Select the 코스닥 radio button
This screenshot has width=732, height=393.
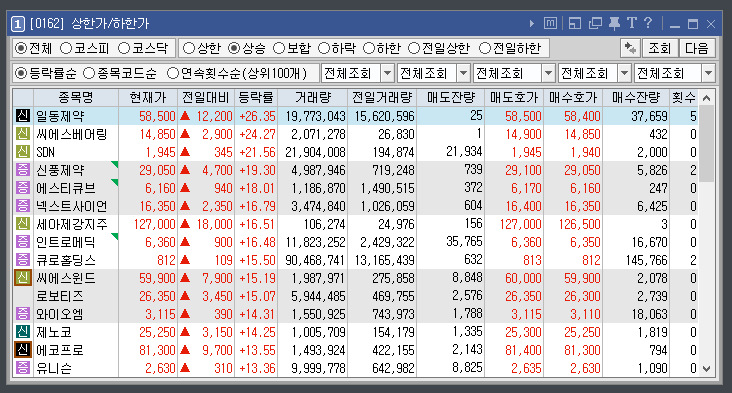[124, 48]
